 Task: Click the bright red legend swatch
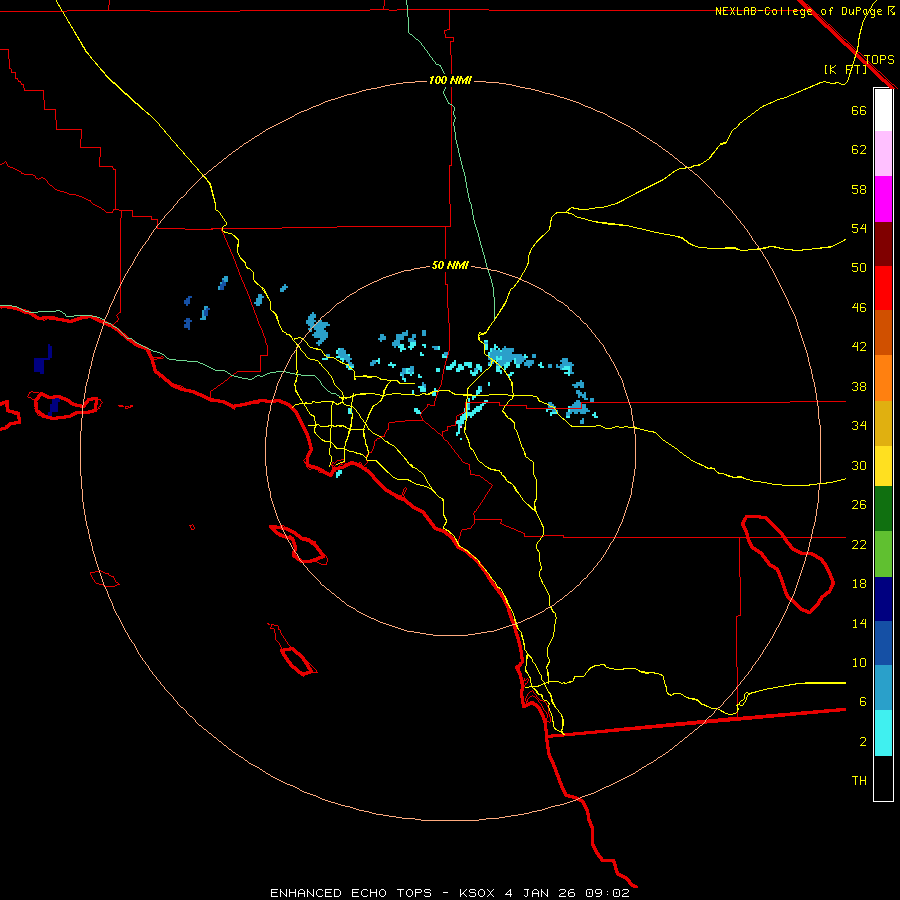pyautogui.click(x=883, y=288)
